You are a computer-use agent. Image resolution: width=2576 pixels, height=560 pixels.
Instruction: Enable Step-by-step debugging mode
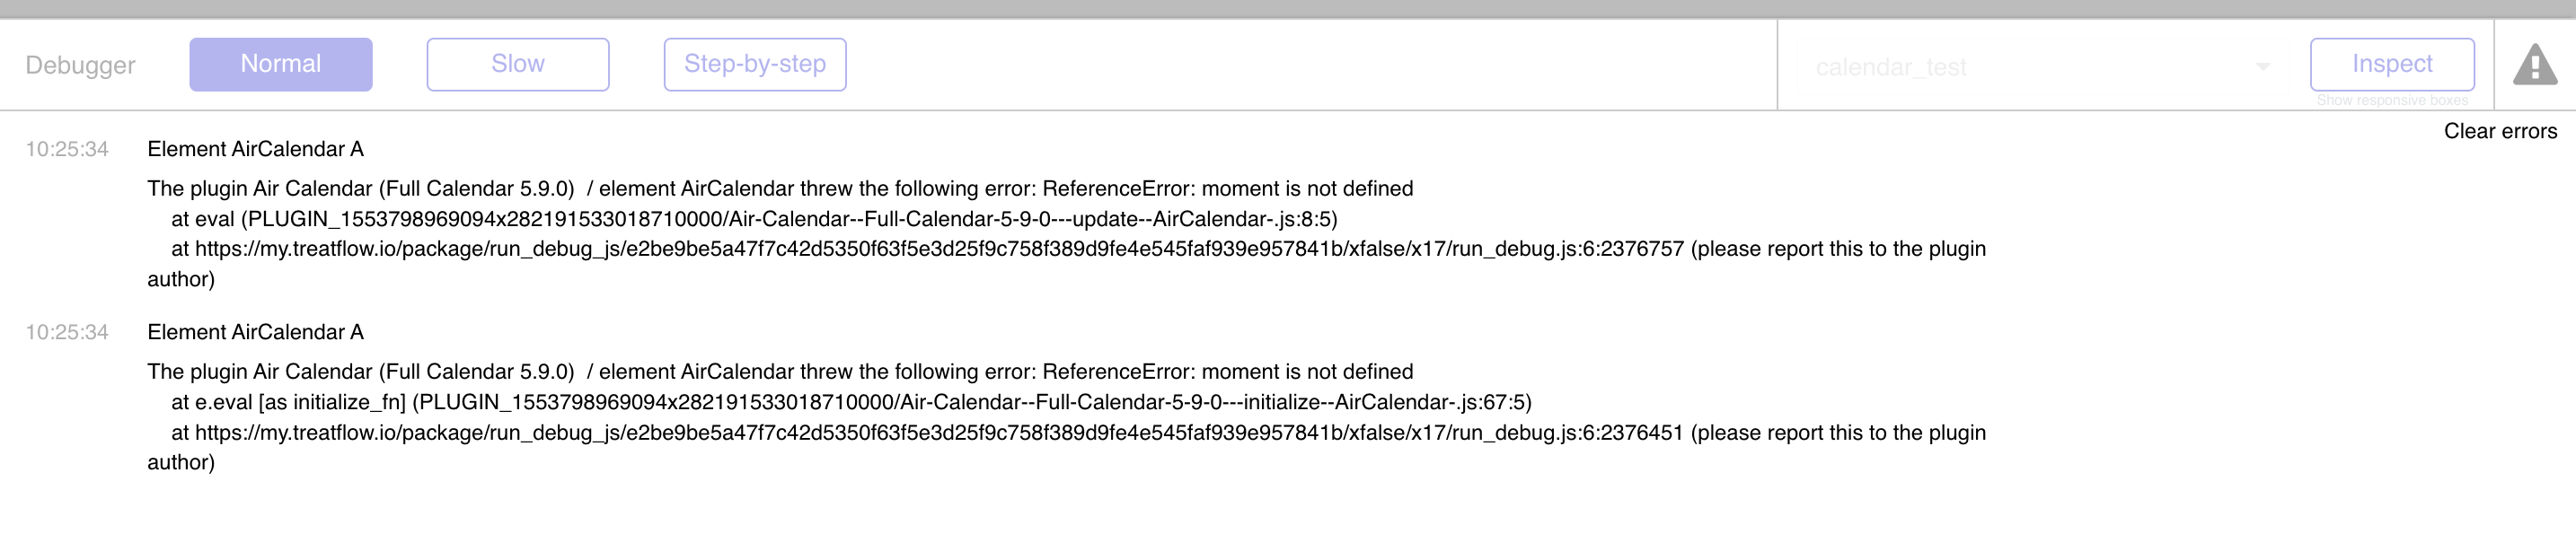(755, 64)
